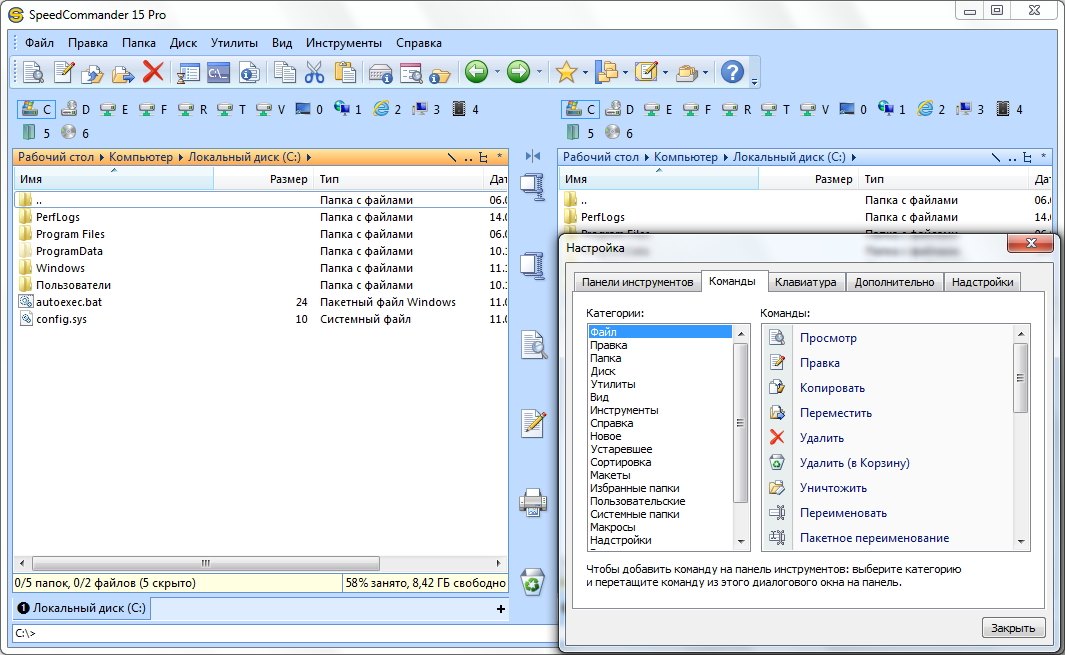Click the printer icon in middle strip
This screenshot has width=1065, height=655.
coord(533,501)
